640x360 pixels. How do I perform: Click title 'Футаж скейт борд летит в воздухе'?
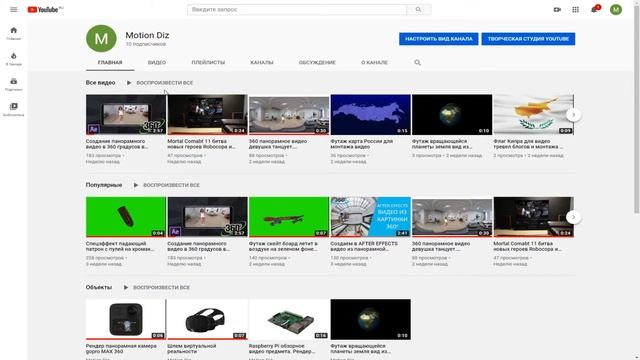tap(283, 247)
